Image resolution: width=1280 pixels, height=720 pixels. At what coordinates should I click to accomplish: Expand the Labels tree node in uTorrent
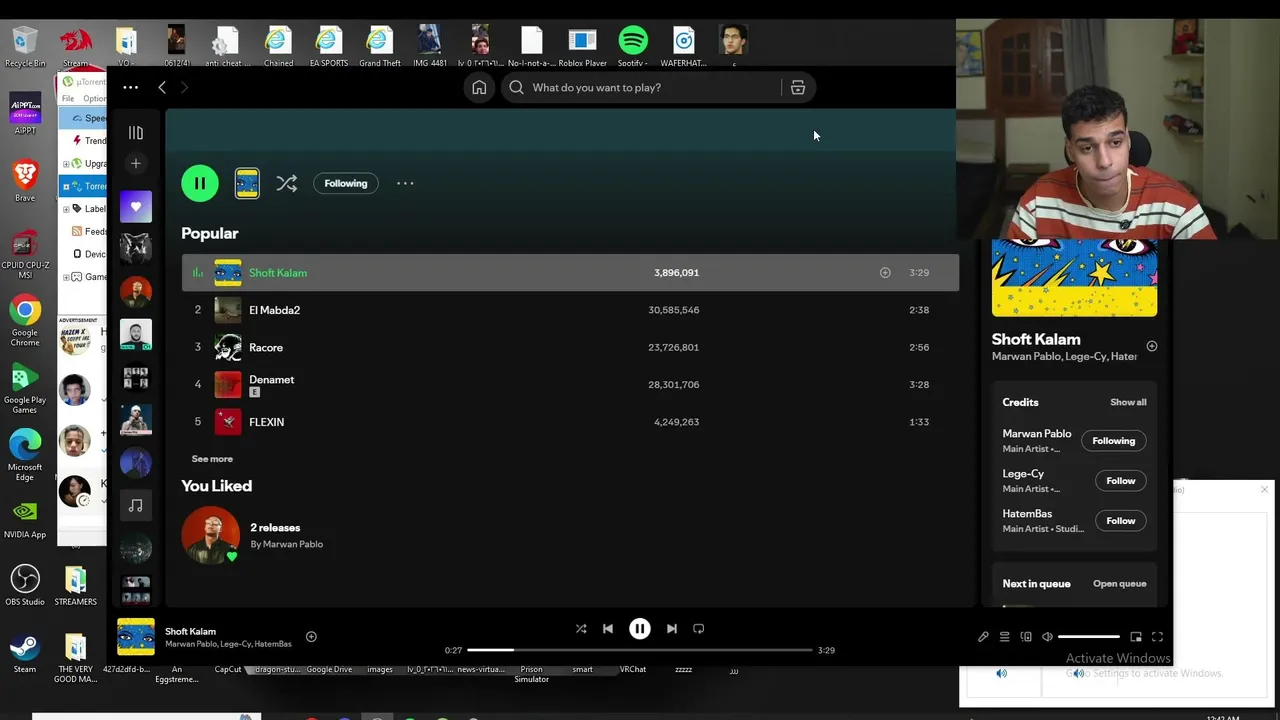(x=66, y=209)
